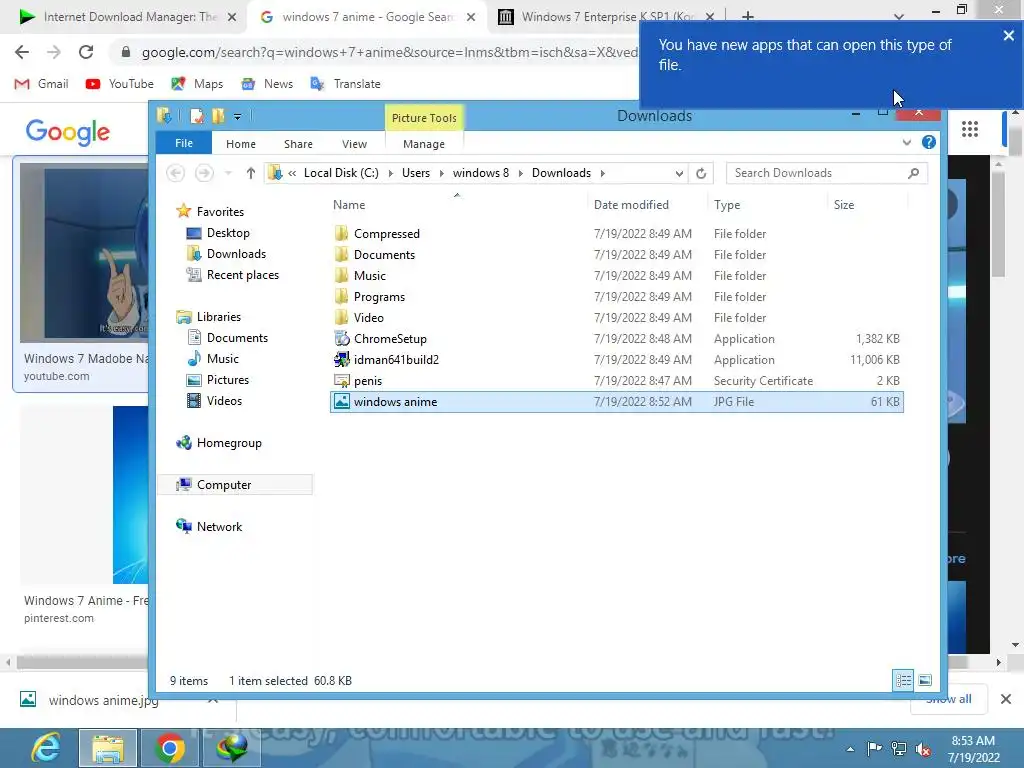Viewport: 1024px width, 768px height.
Task: Click the muted volume tray icon
Action: [923, 749]
